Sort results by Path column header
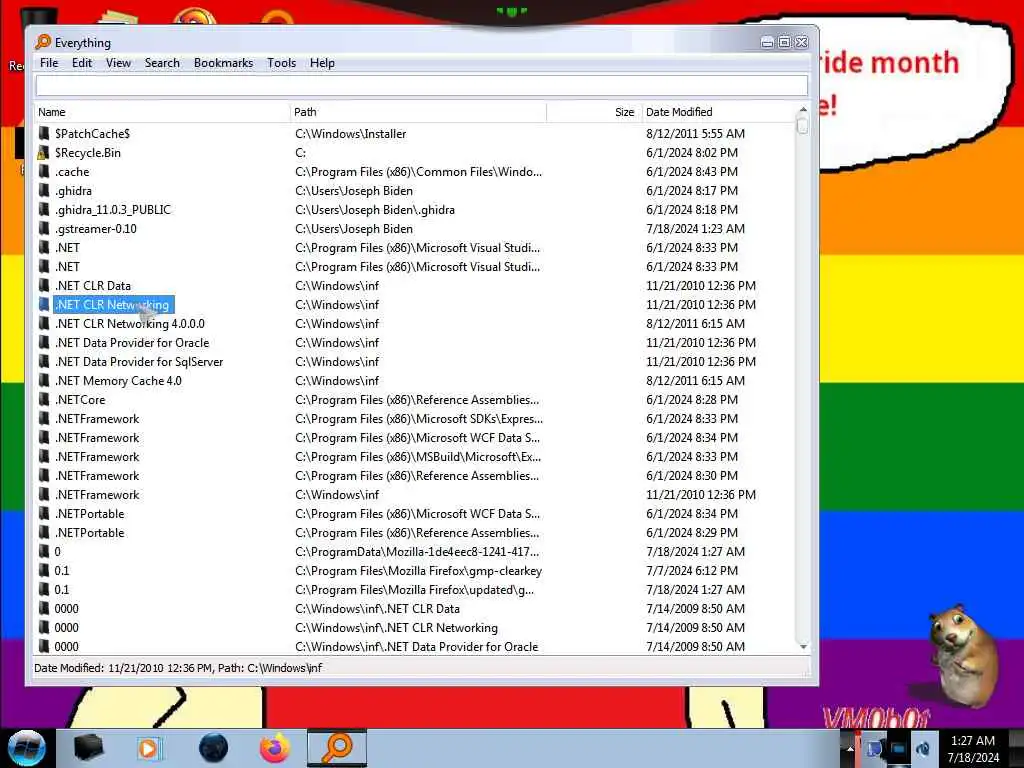The width and height of the screenshot is (1024, 768). tap(418, 112)
